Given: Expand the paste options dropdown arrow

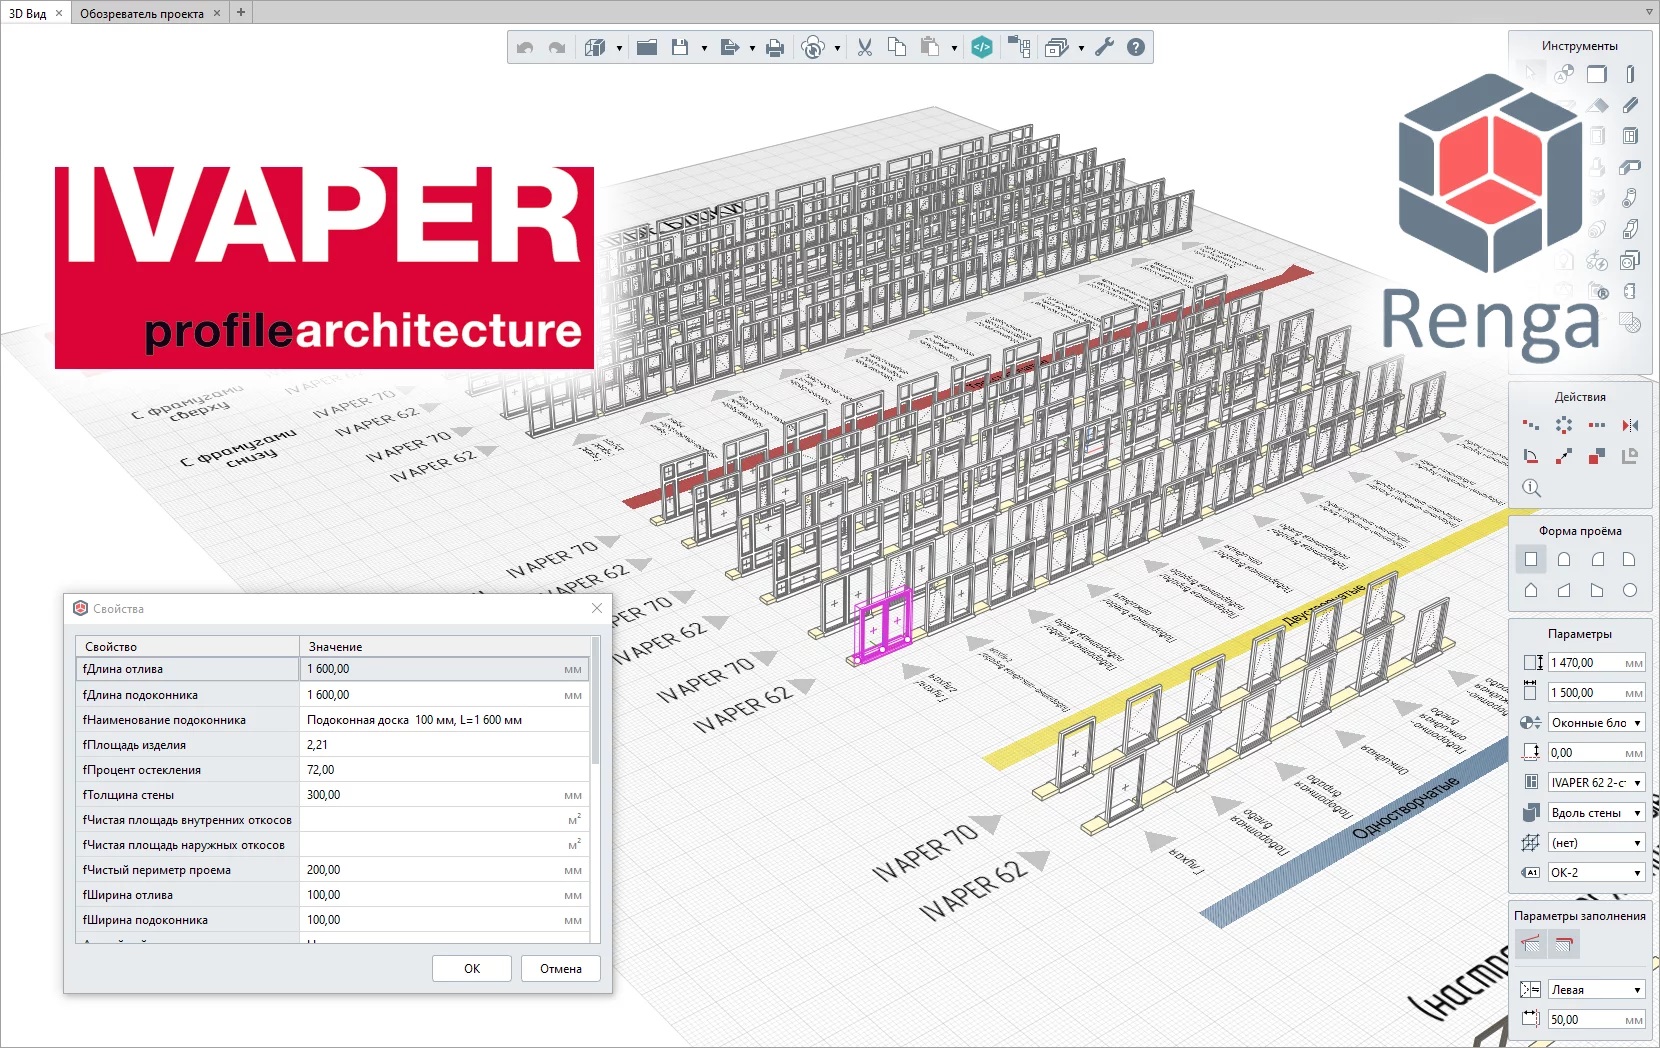Looking at the screenshot, I should tap(954, 48).
